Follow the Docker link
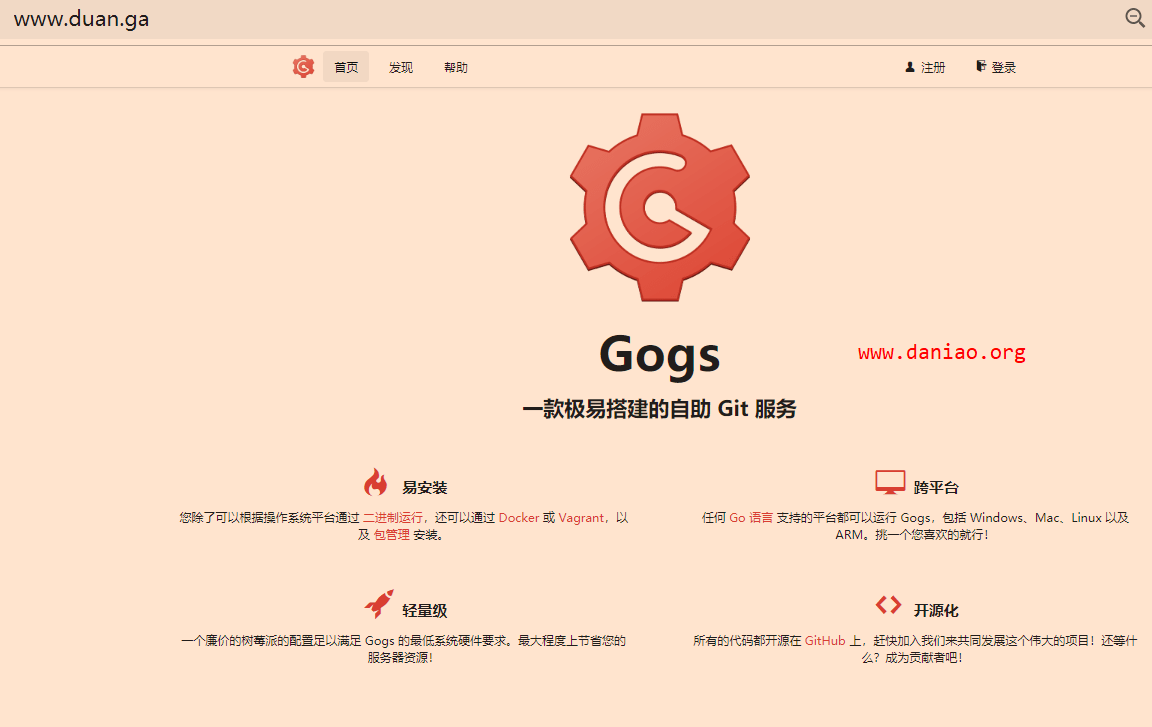The image size is (1152, 727). pyautogui.click(x=519, y=518)
